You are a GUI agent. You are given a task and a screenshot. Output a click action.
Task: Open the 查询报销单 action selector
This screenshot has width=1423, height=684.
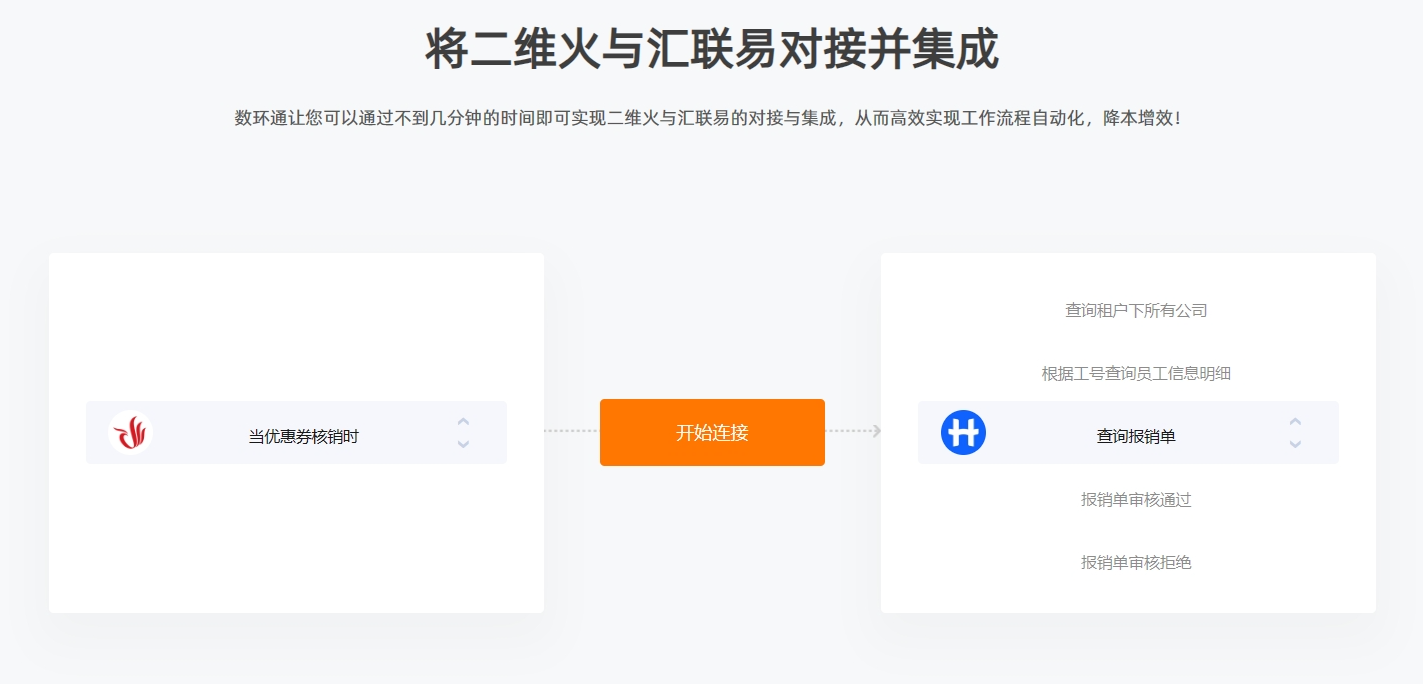coord(1128,433)
